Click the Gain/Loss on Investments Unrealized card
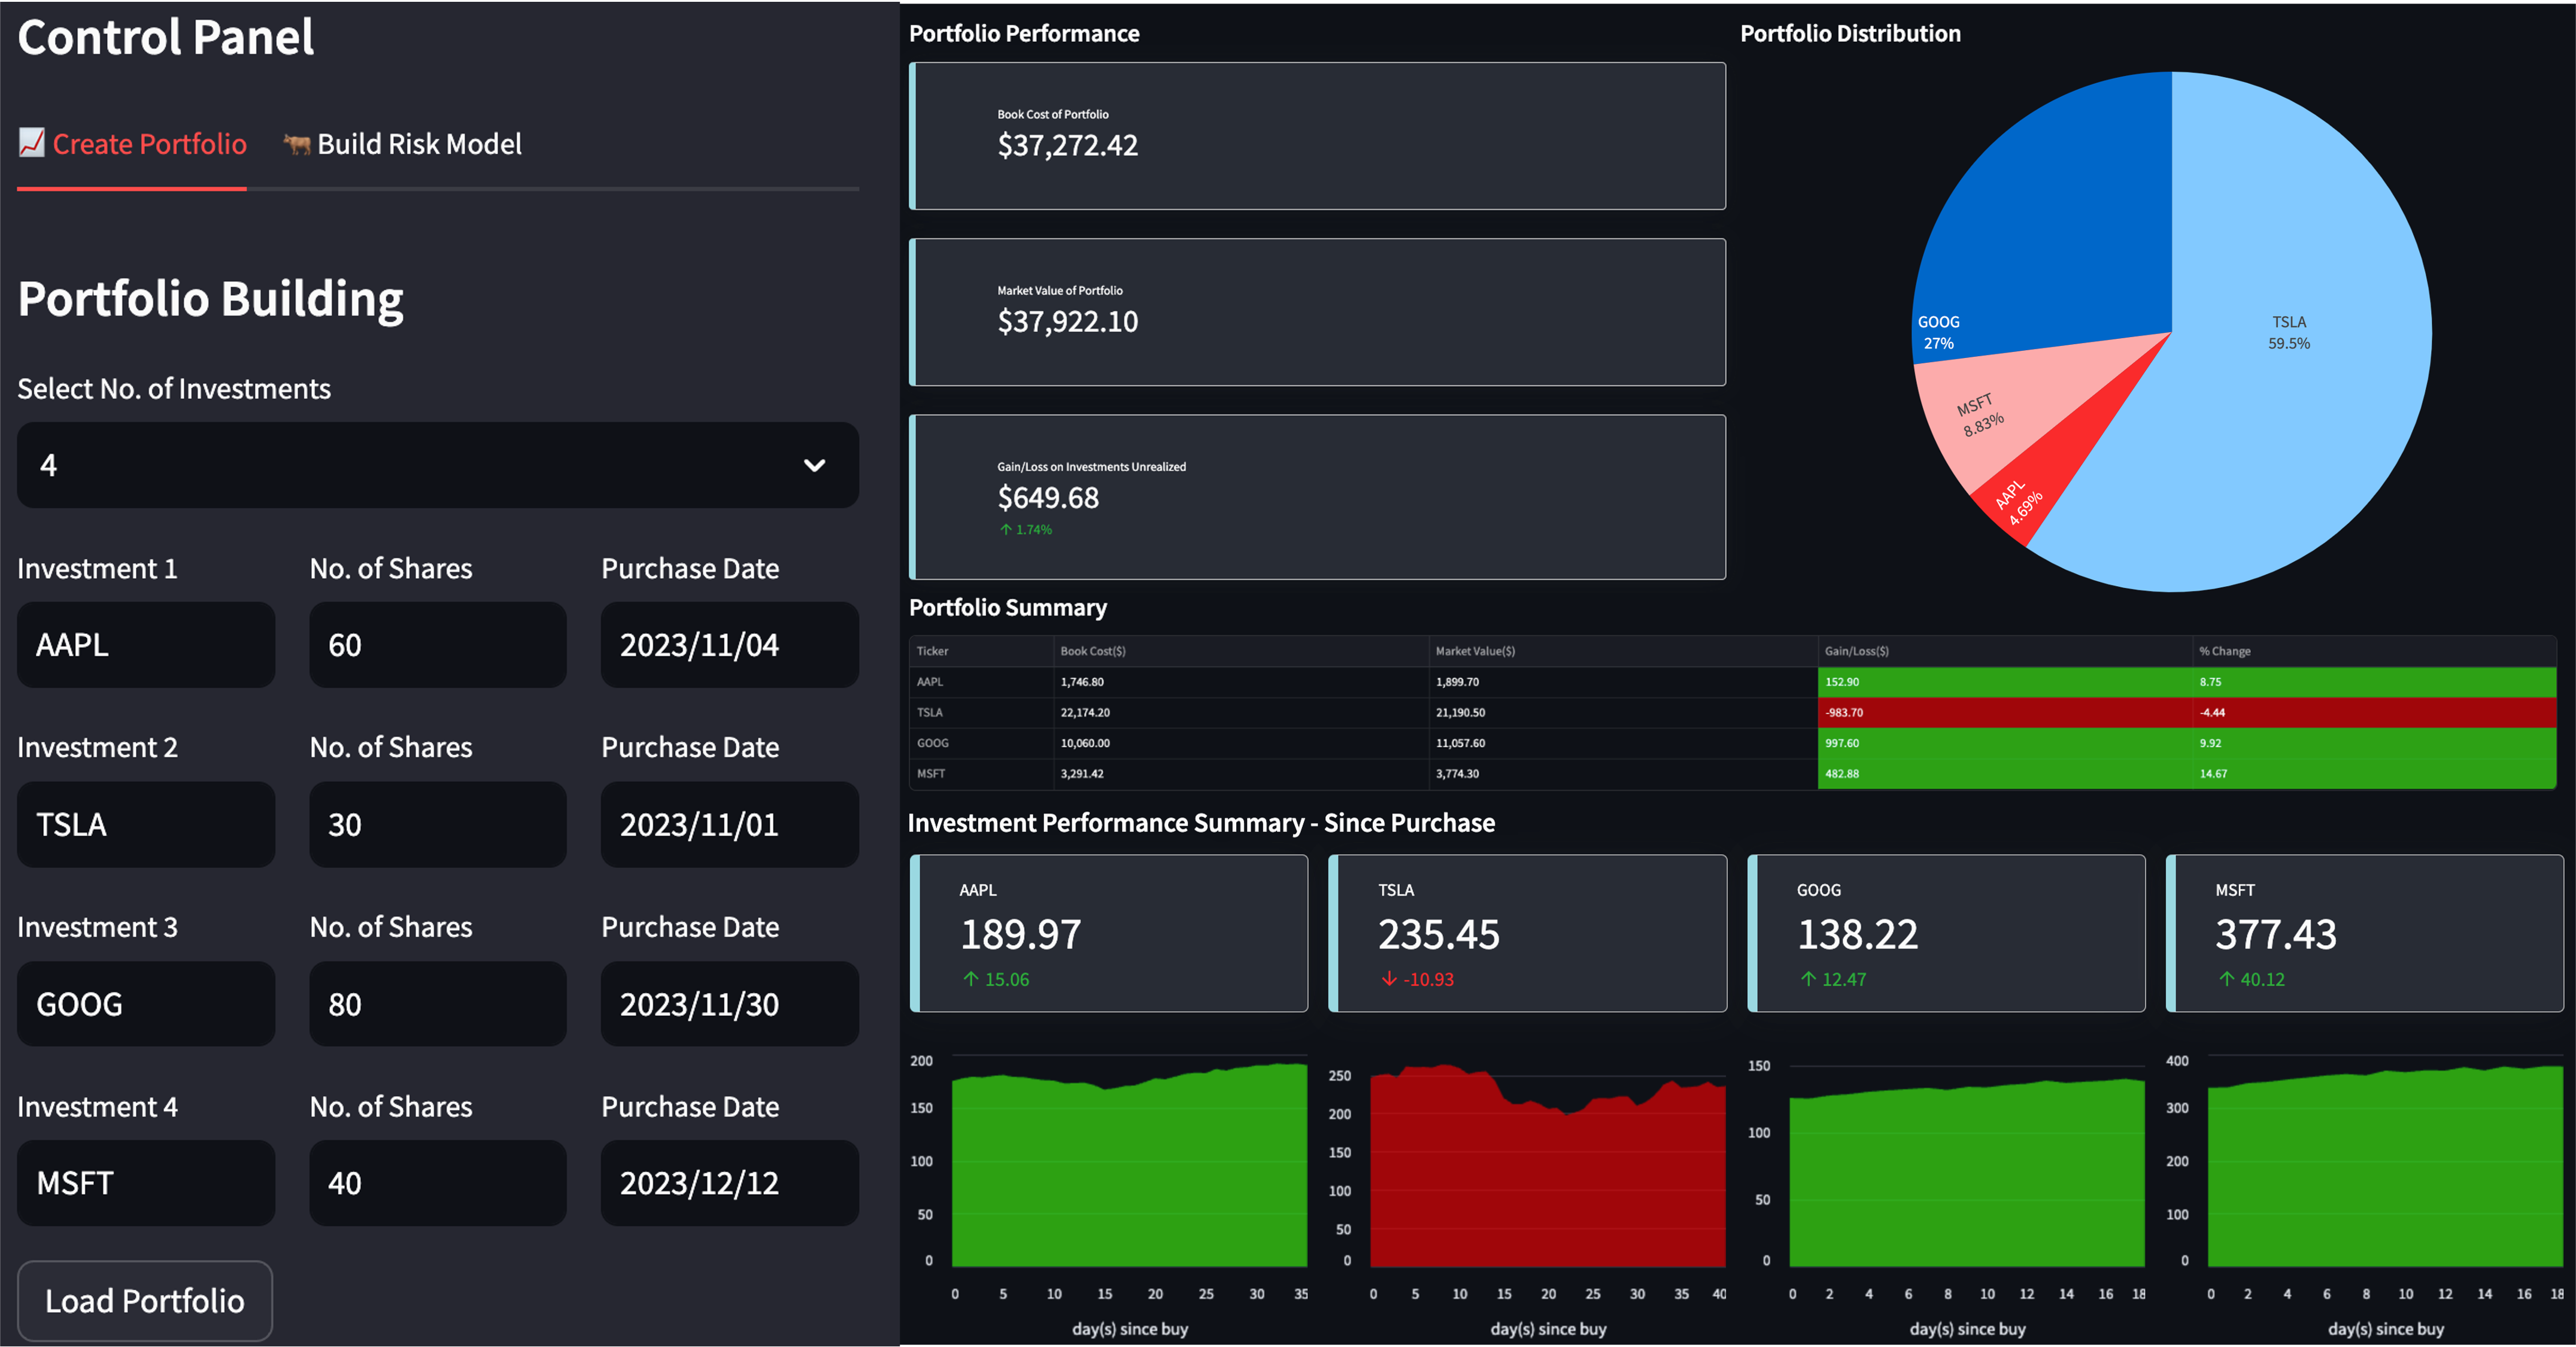The width and height of the screenshot is (2576, 1347). click(x=1317, y=497)
